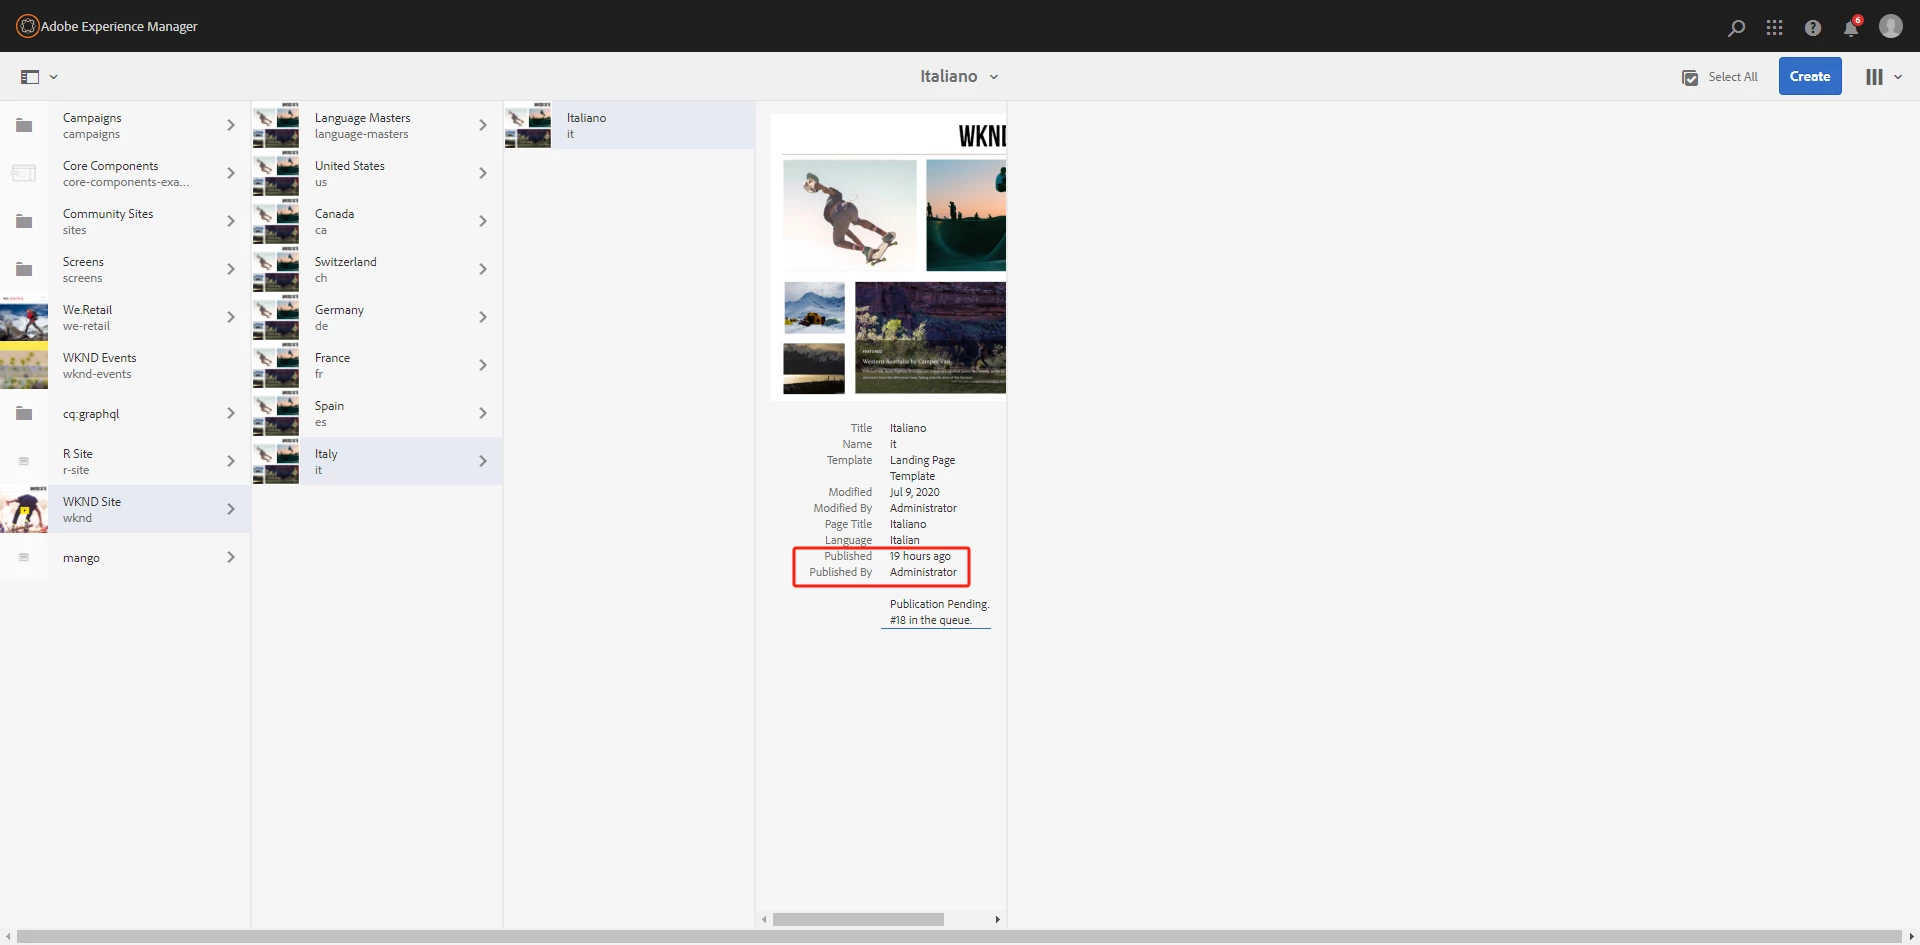Open the Solutions grid icon
This screenshot has height=945, width=1920.
click(x=1774, y=28)
